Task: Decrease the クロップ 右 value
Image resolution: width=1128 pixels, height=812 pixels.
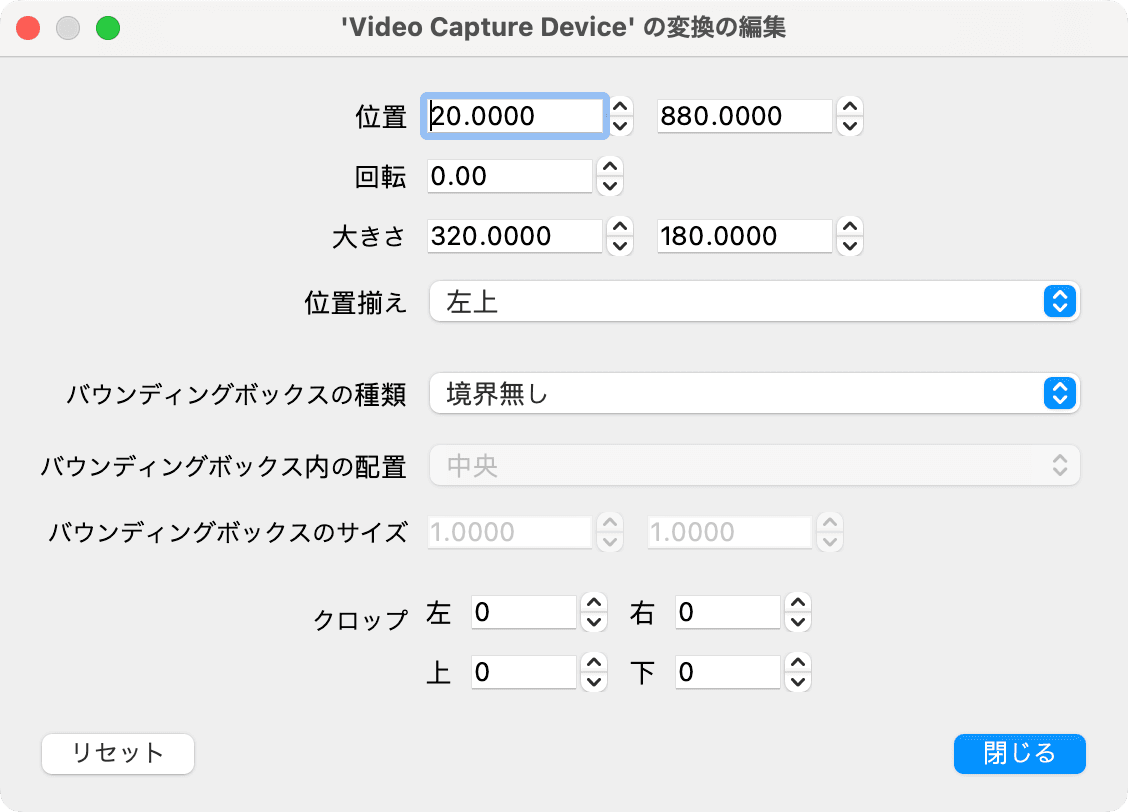Action: click(x=798, y=622)
